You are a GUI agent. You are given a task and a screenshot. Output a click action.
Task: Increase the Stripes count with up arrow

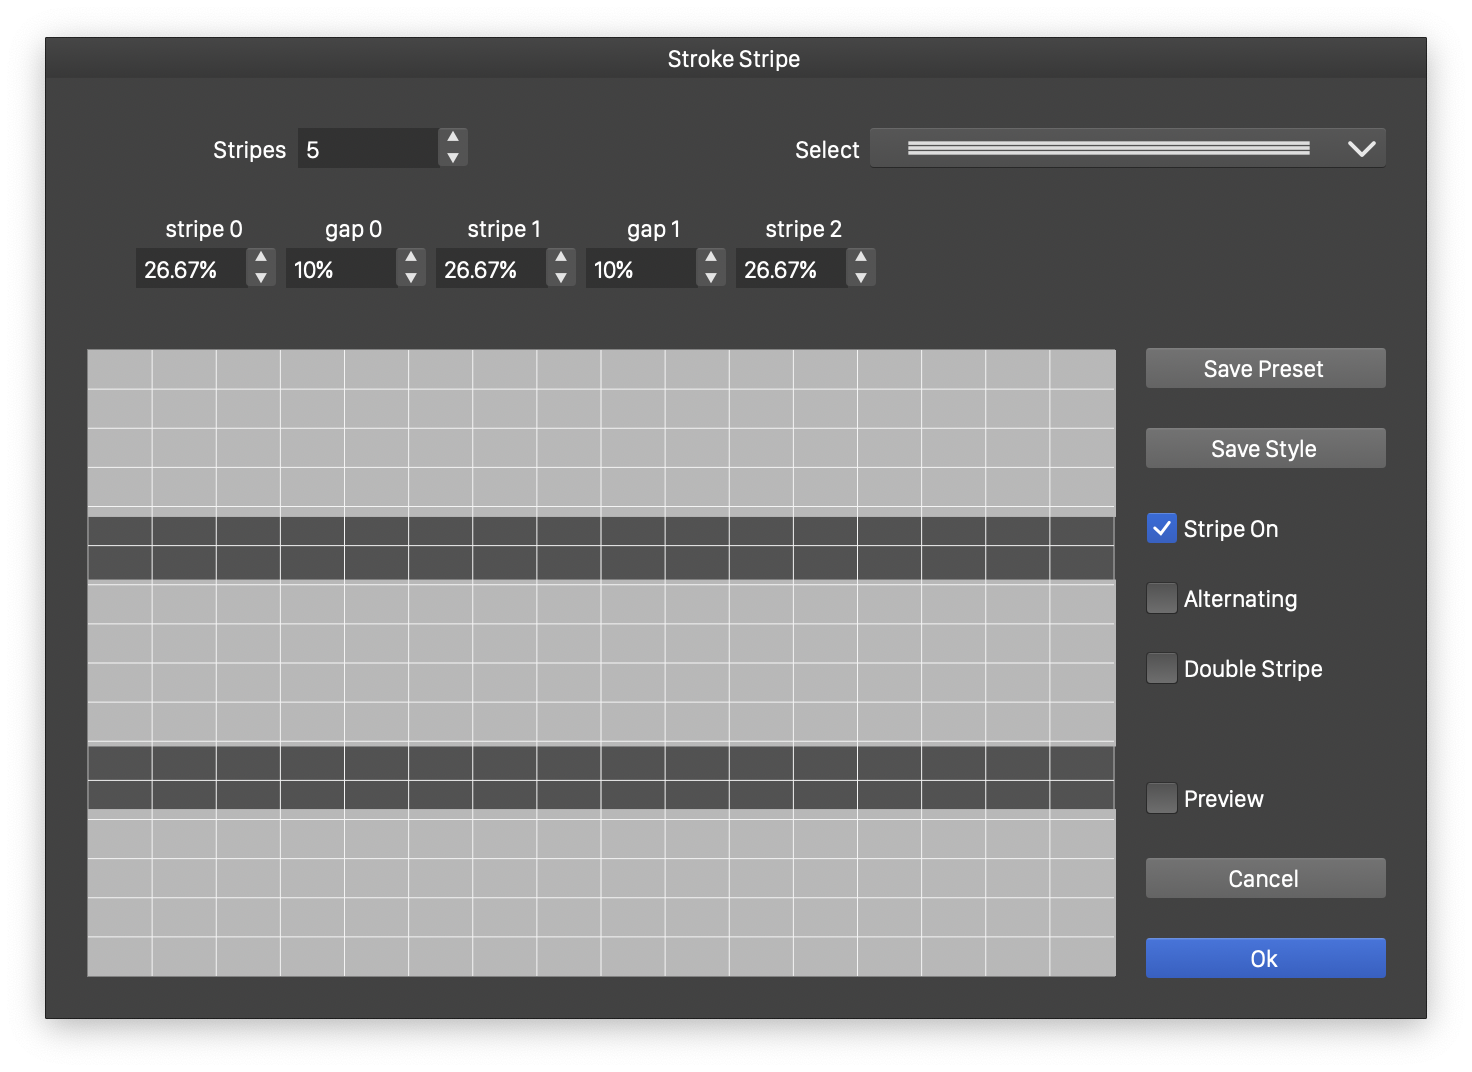[x=453, y=138]
